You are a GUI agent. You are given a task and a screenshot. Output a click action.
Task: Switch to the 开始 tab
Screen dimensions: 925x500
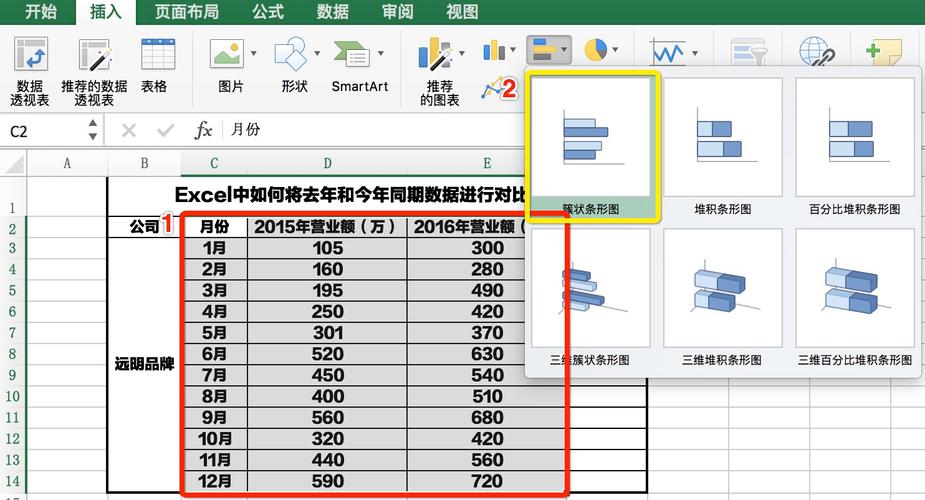(x=41, y=12)
